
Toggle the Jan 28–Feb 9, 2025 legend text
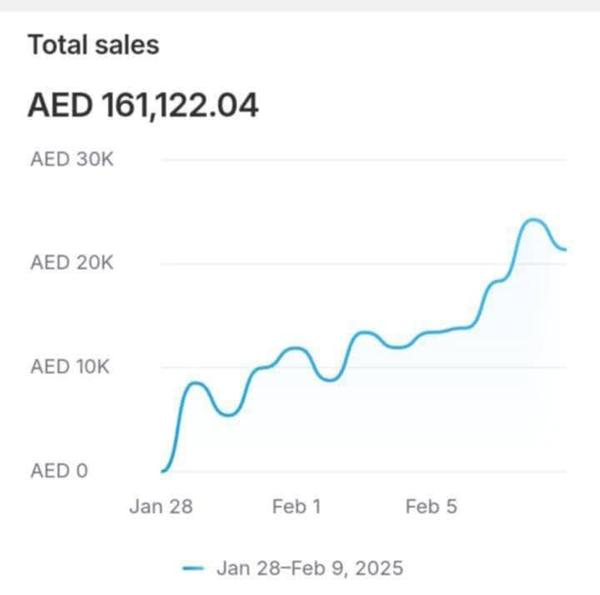tap(310, 568)
